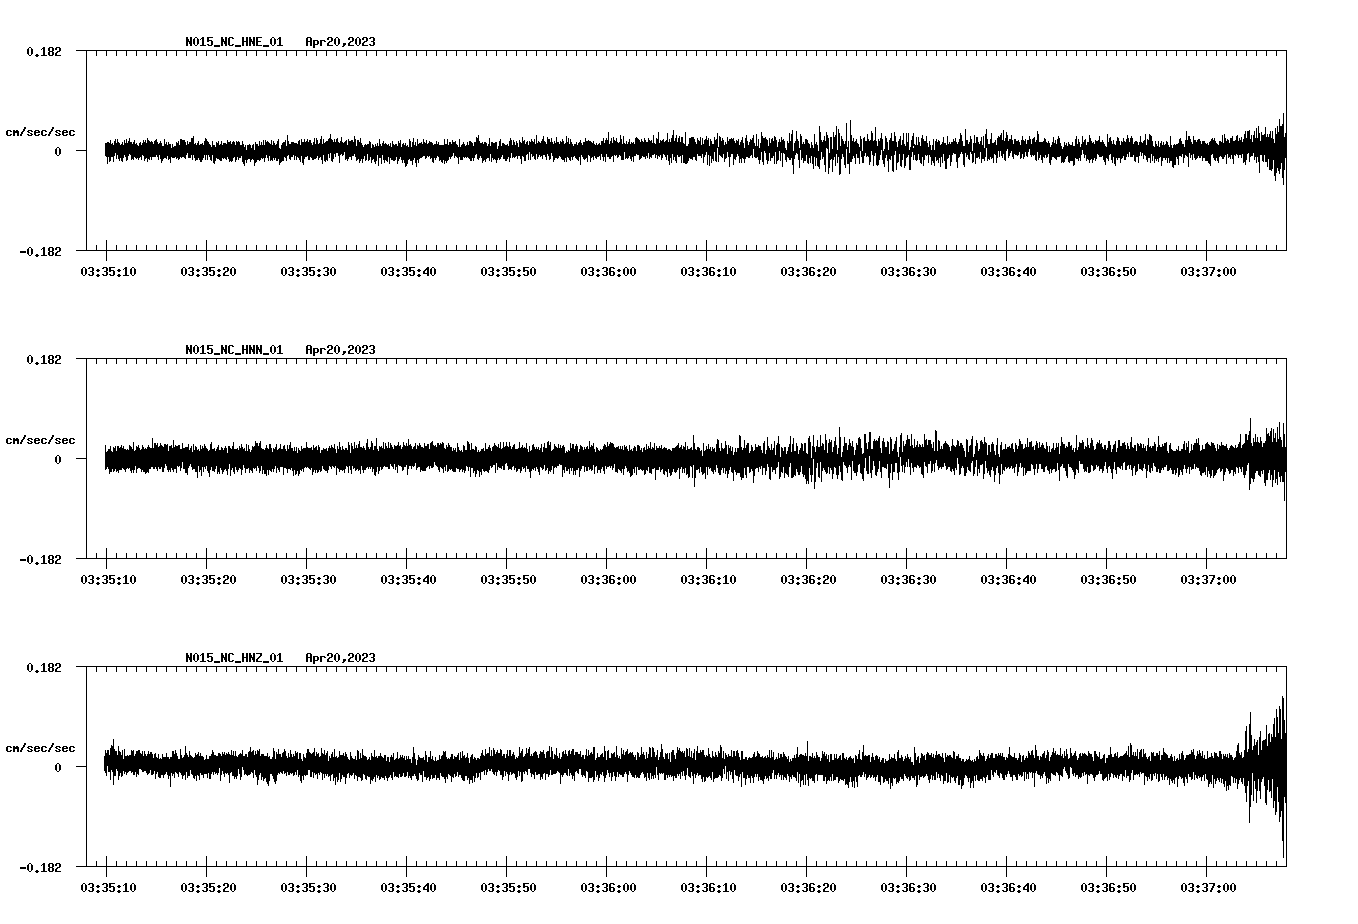Click the cm/sec/sec unit label on bottom plot
This screenshot has height=924, width=1358.
41,747
